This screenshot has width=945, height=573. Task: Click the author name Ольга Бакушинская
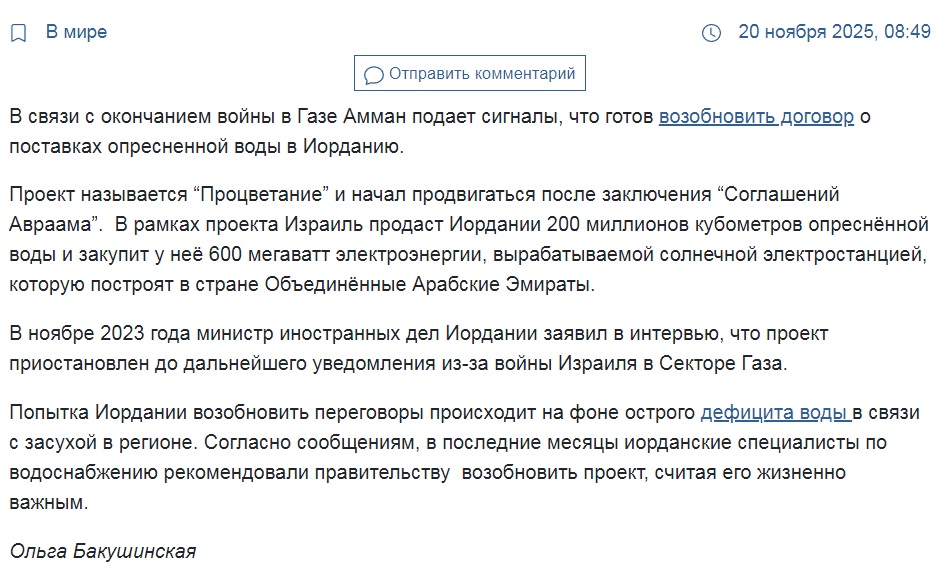(x=103, y=551)
